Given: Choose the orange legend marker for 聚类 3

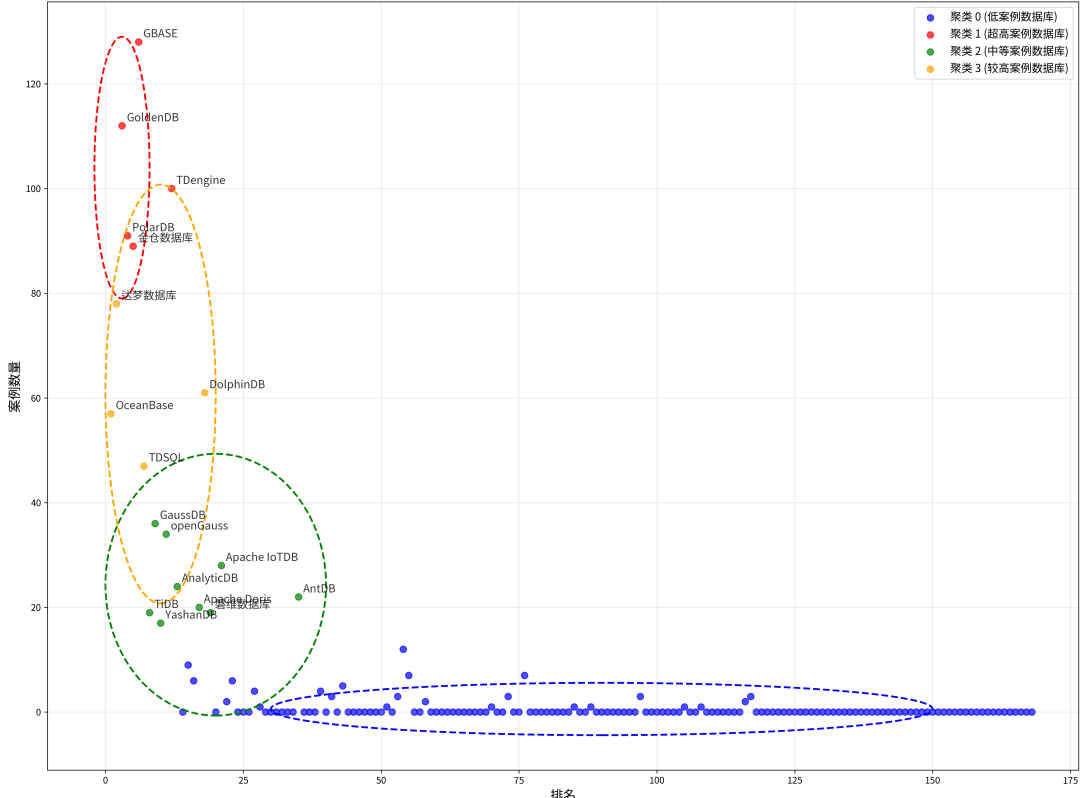Looking at the screenshot, I should pos(931,69).
